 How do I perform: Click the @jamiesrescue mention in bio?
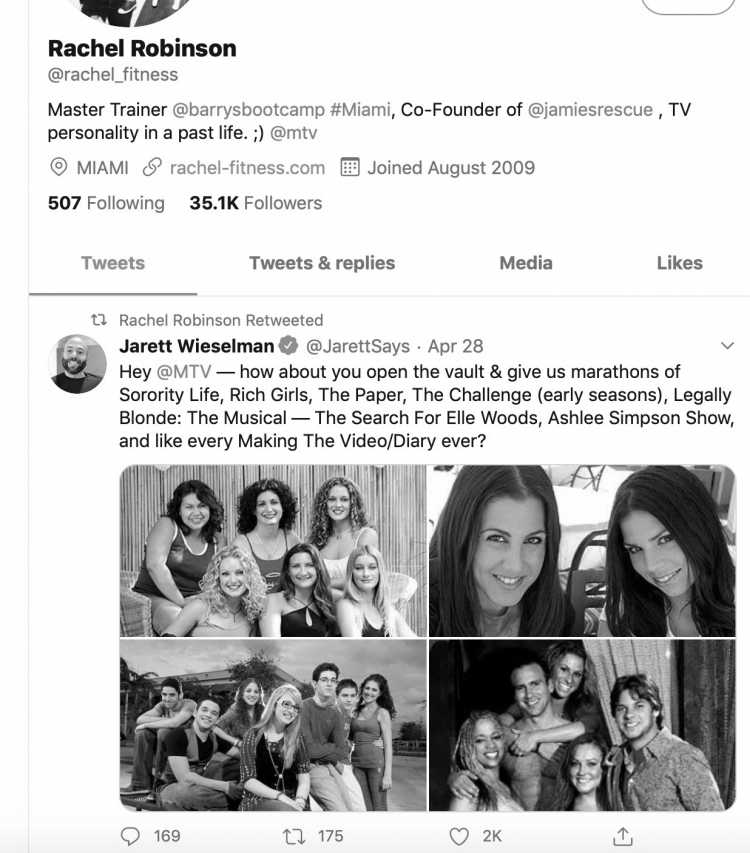tap(590, 110)
